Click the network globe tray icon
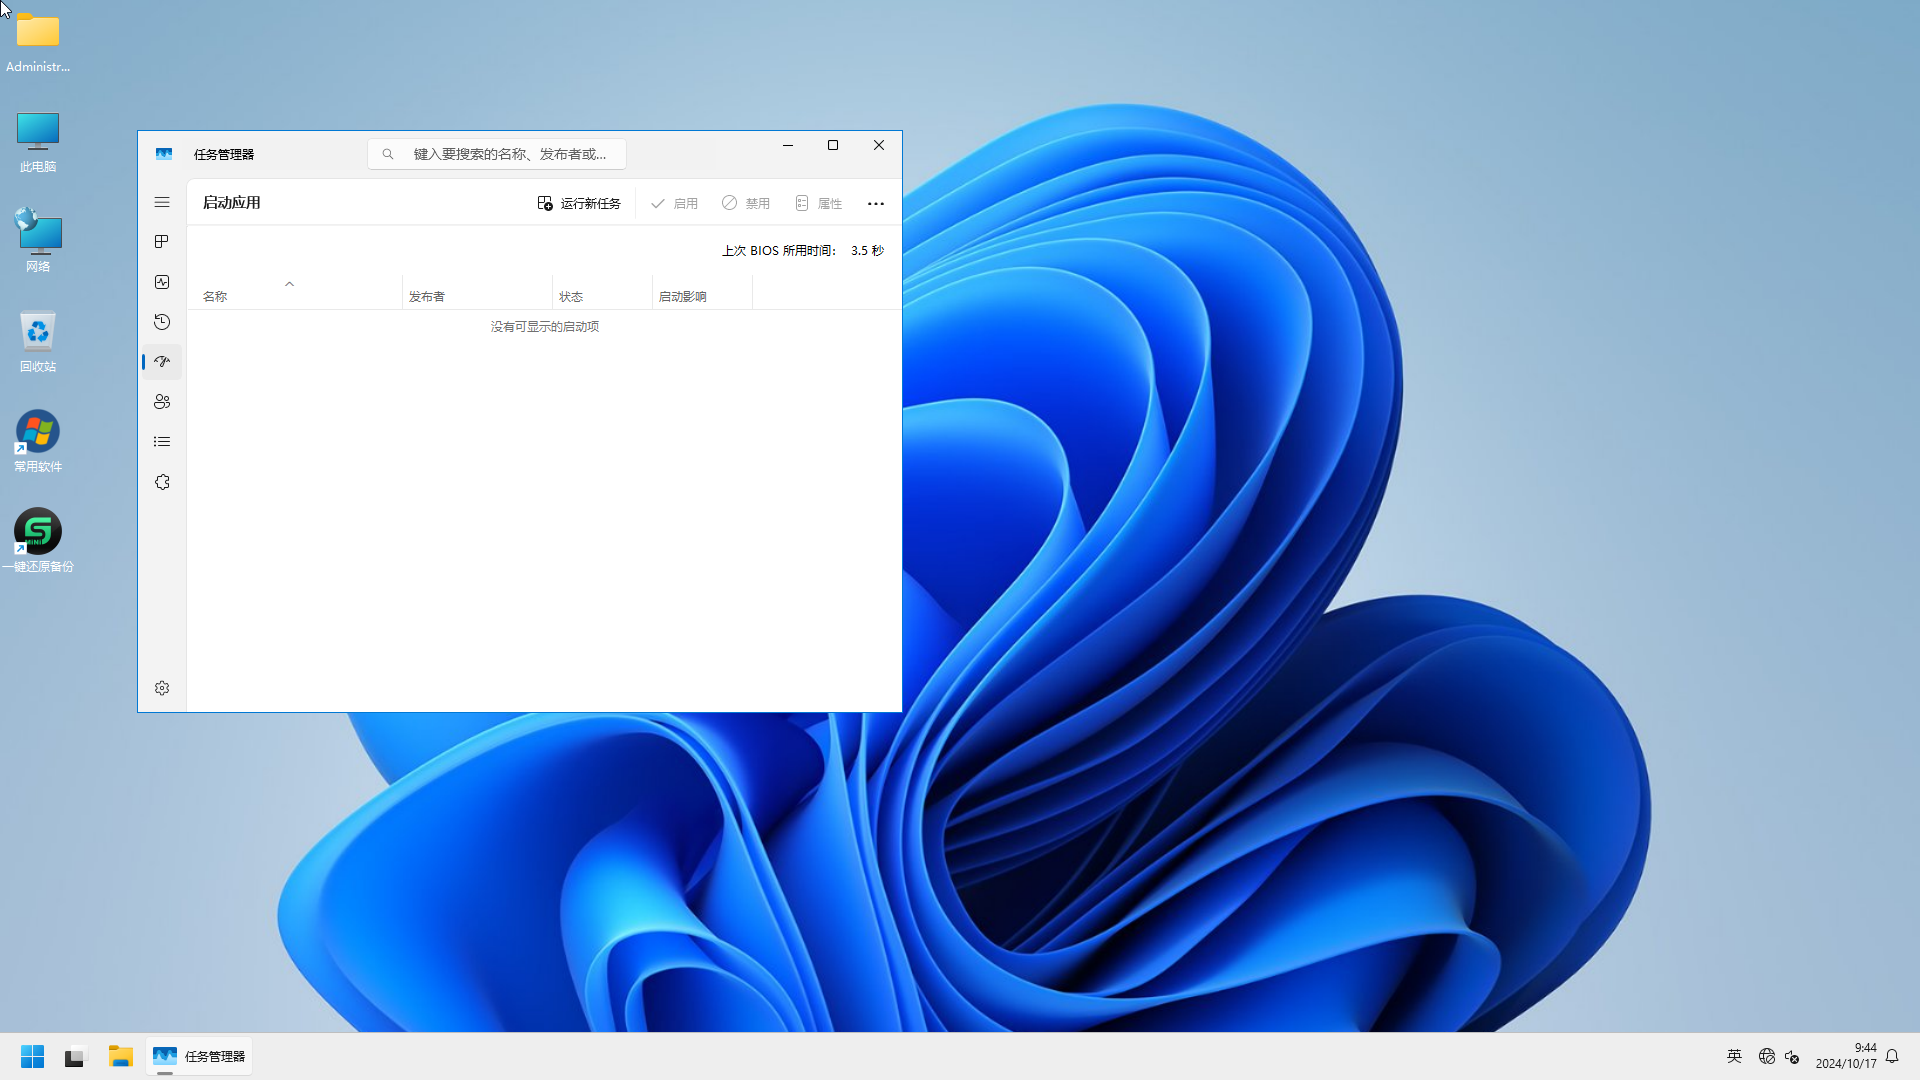 [1767, 1056]
